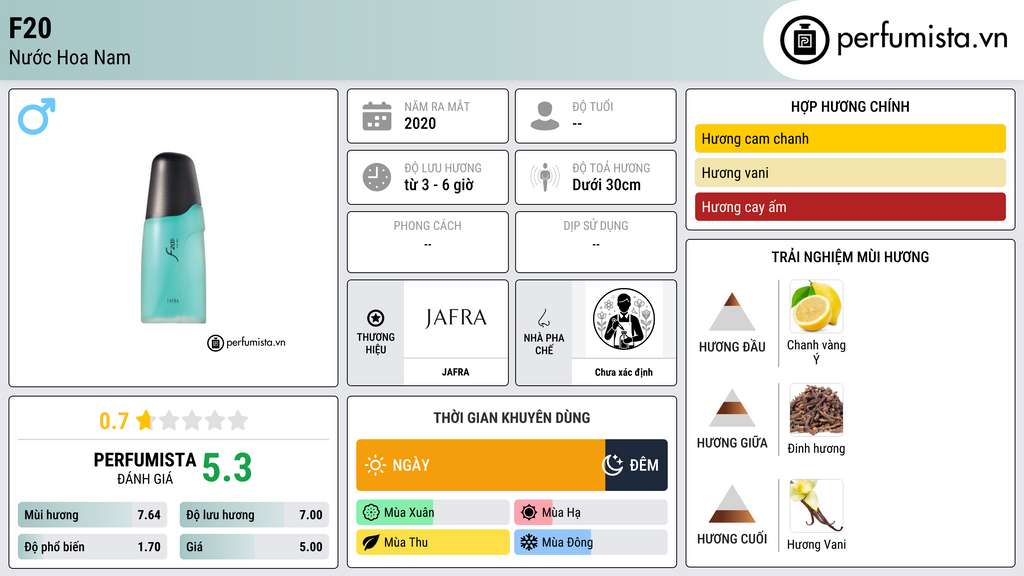Click the flower icon for Mùa Xuân

tap(371, 513)
